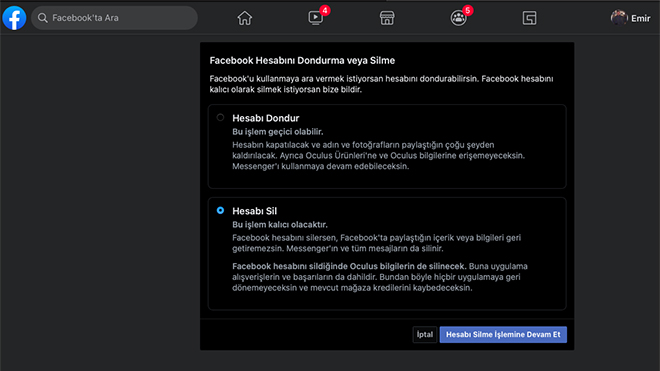Click the Hesabı Dondur heading text
The height and width of the screenshot is (371, 660).
(266, 118)
